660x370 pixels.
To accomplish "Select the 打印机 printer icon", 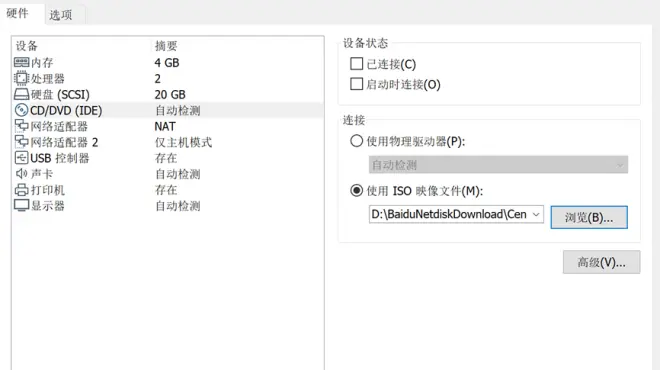I will pyautogui.click(x=21, y=190).
